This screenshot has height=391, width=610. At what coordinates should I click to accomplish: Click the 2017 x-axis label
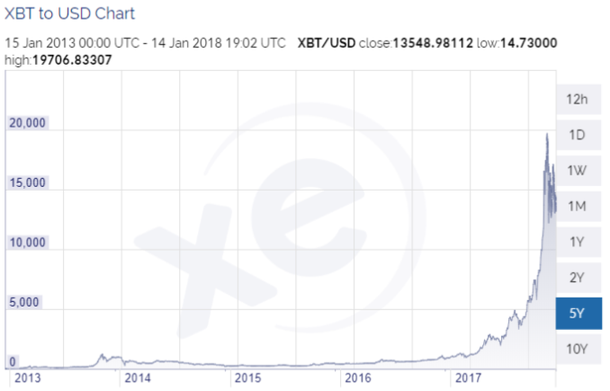468,378
